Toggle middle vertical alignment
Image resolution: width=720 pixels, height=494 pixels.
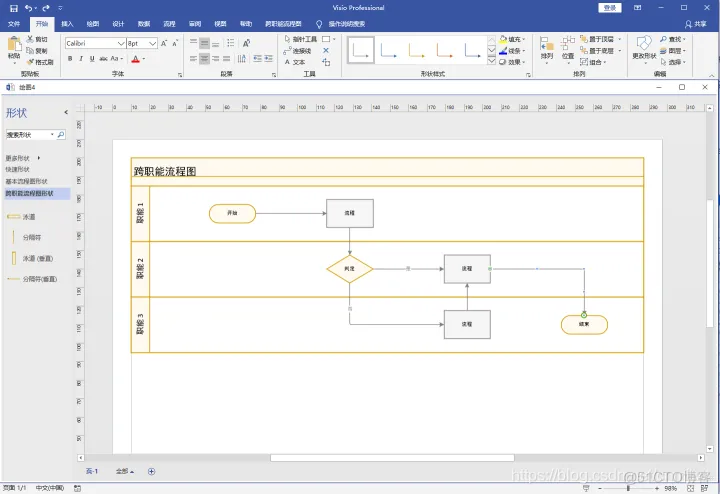point(204,43)
